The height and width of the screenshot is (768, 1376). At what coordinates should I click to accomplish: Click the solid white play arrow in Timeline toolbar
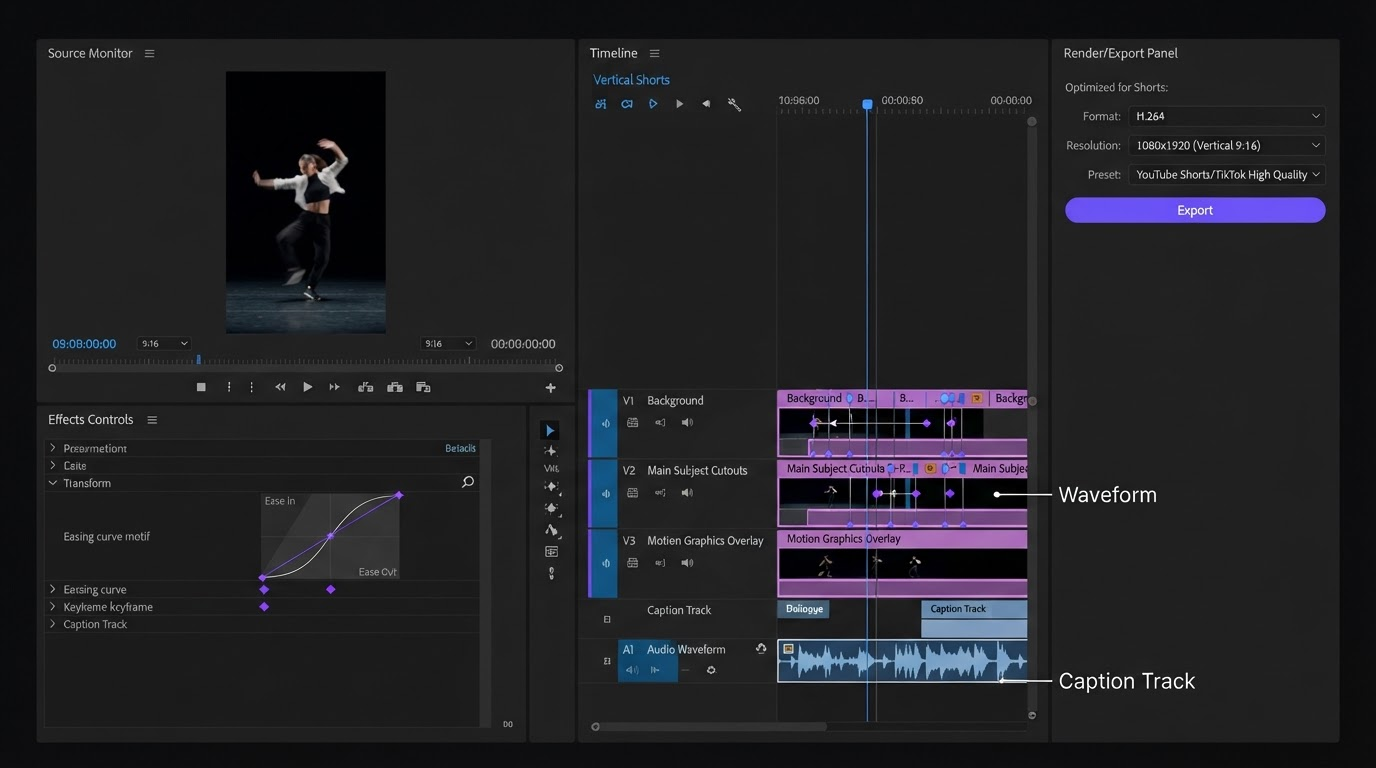point(680,104)
